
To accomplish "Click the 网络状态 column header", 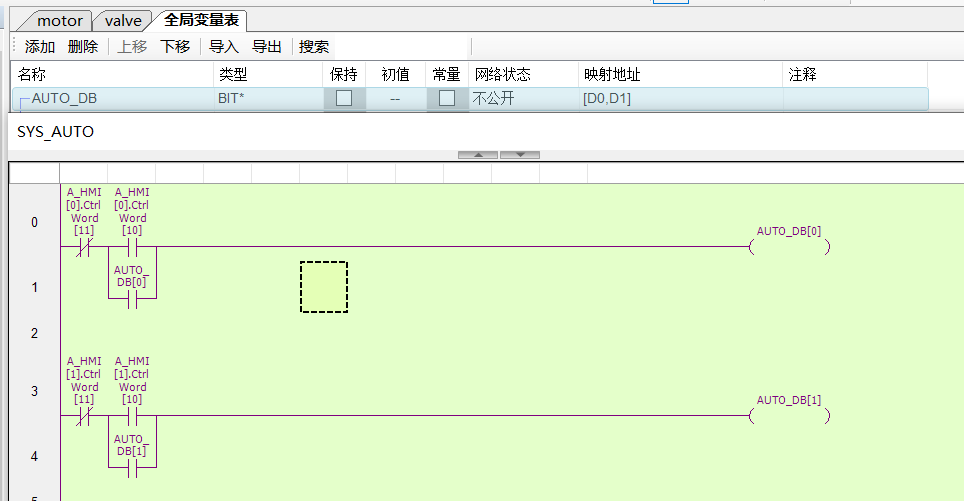I will [523, 74].
